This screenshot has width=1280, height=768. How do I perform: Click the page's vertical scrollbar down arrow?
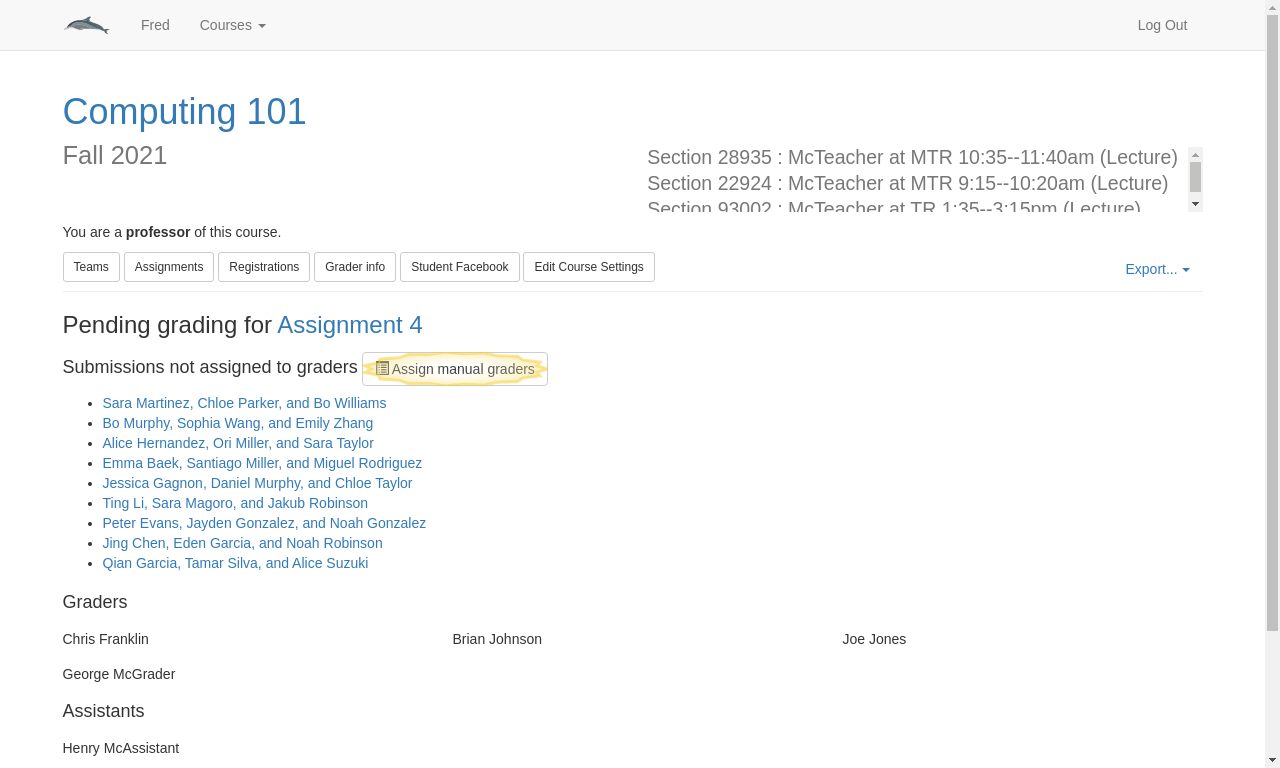point(1272,759)
